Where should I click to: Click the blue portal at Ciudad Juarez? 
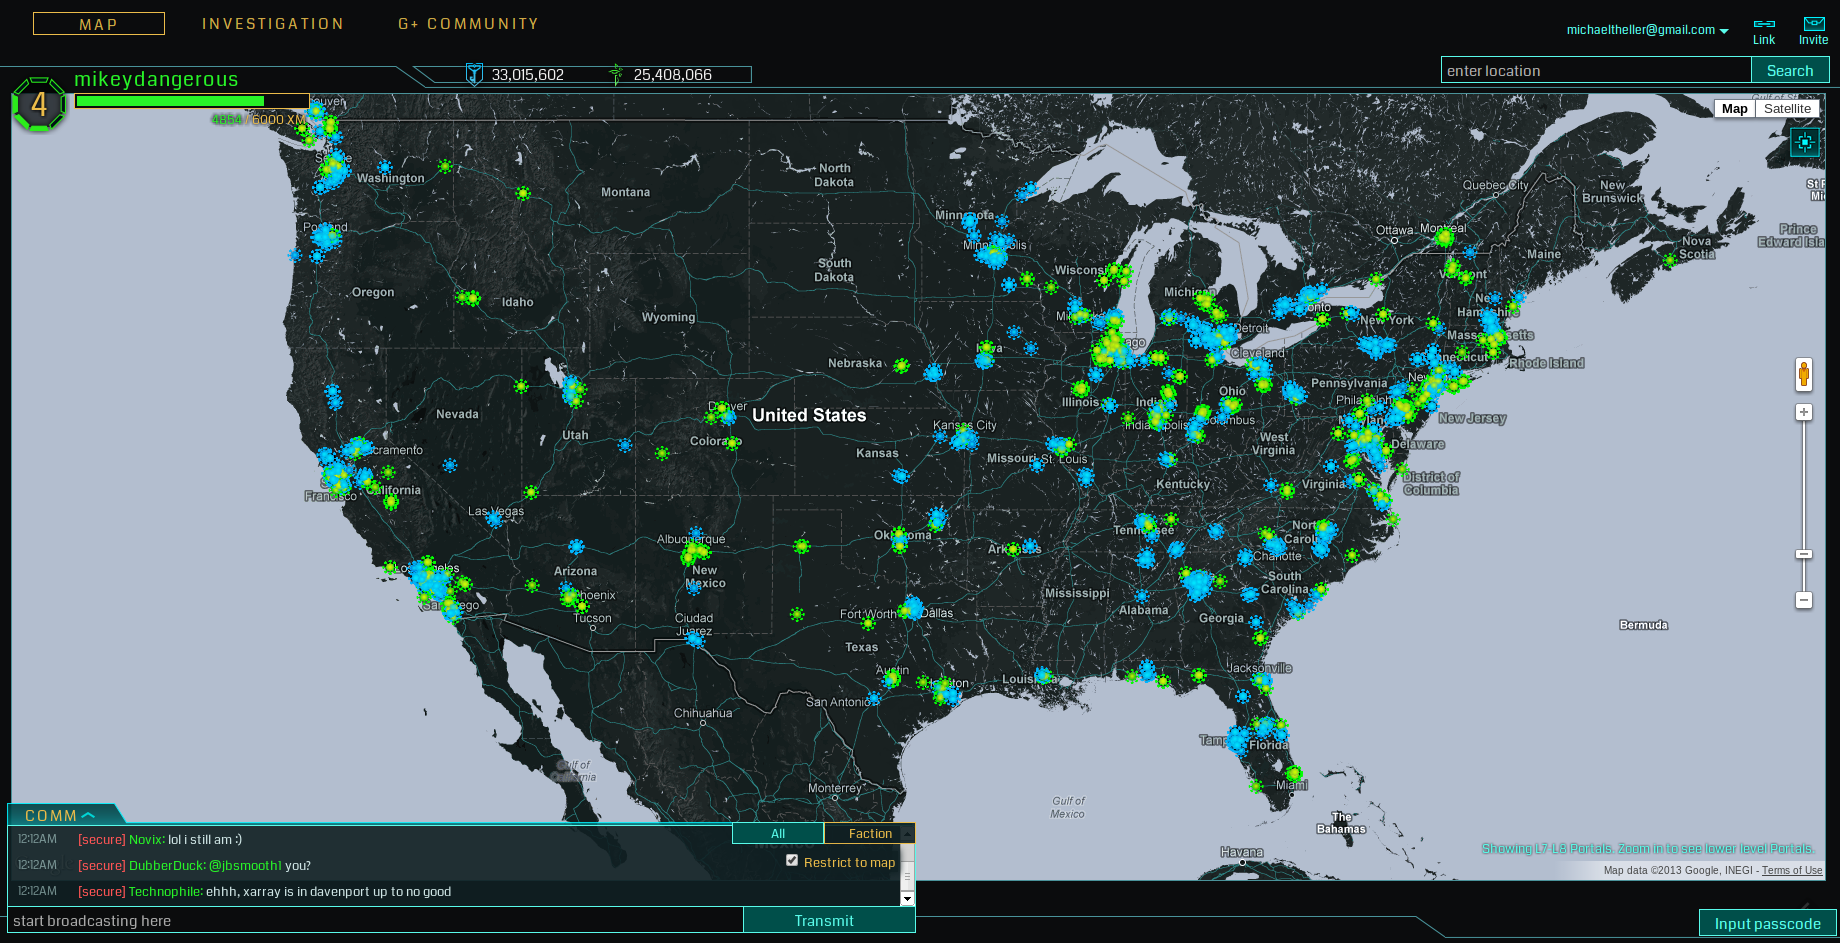695,639
